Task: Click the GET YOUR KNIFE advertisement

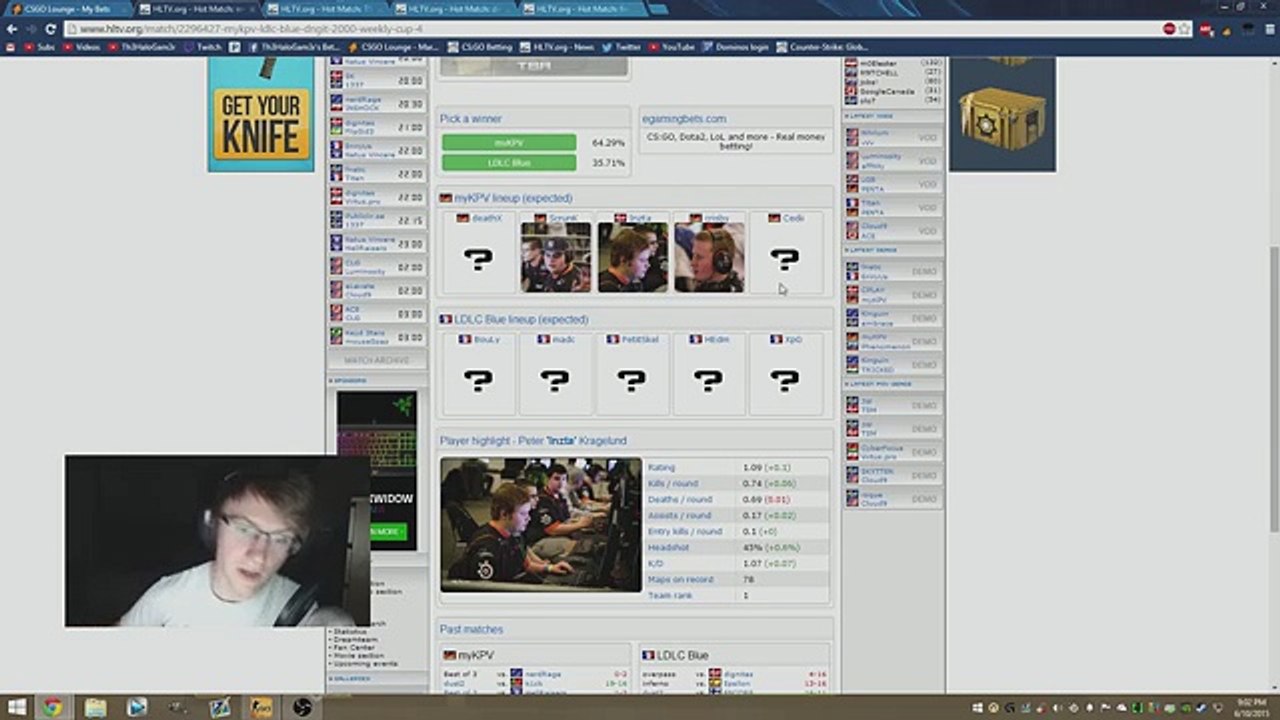Action: click(260, 114)
